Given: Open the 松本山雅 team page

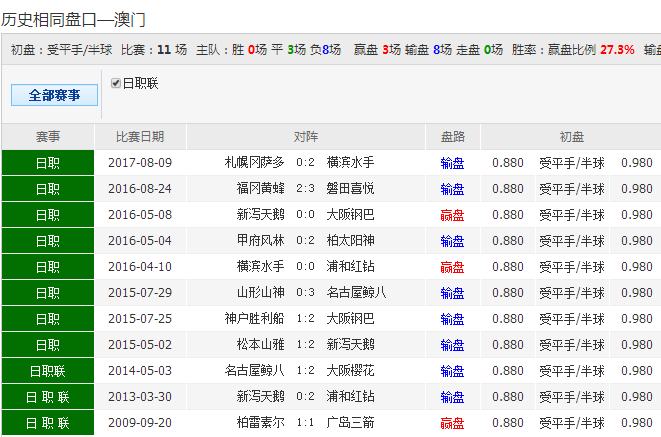Looking at the screenshot, I should click(260, 345).
